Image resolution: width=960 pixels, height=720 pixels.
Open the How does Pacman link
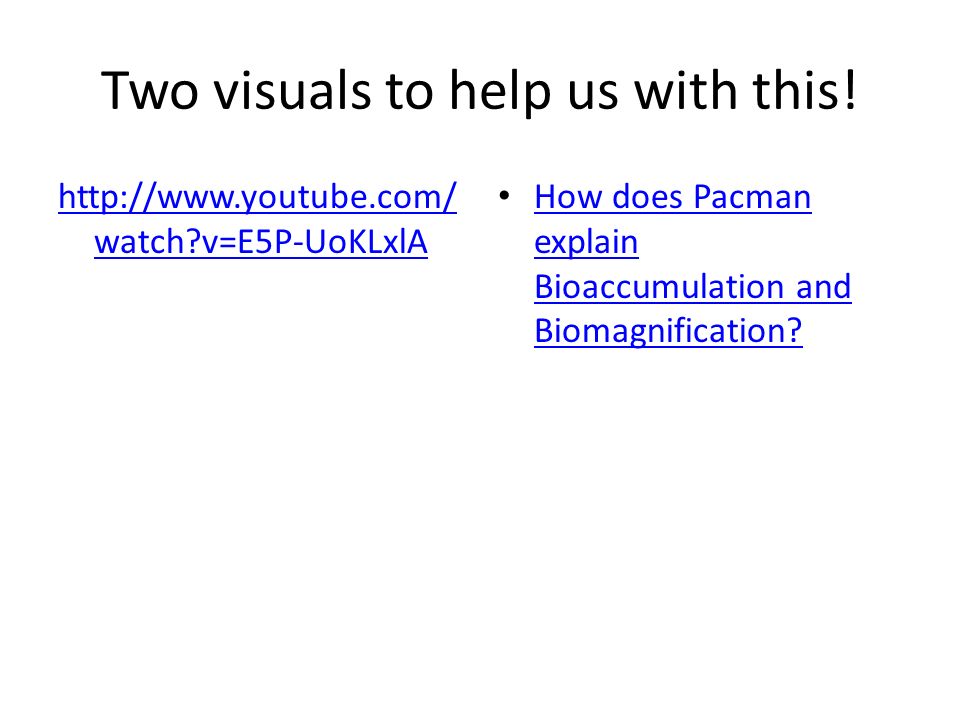click(x=673, y=197)
